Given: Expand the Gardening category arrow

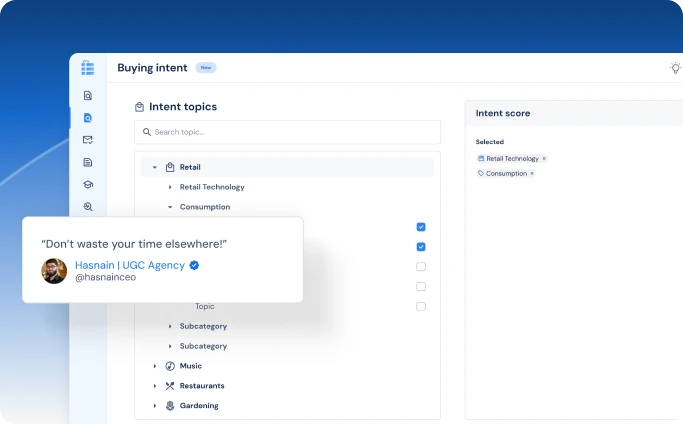Looking at the screenshot, I should click(155, 406).
